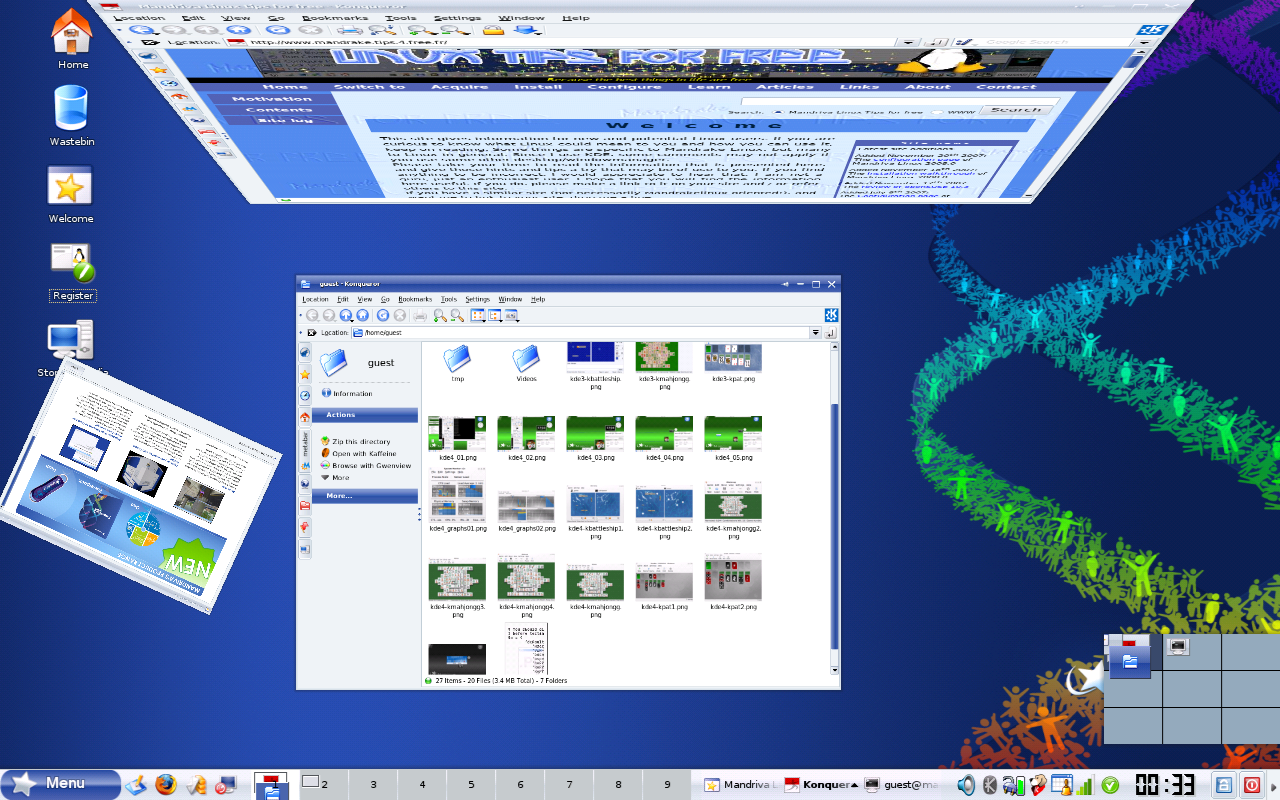Click the file view vertical scrollbar
Viewport: 1280px width, 800px height.
coord(835,510)
